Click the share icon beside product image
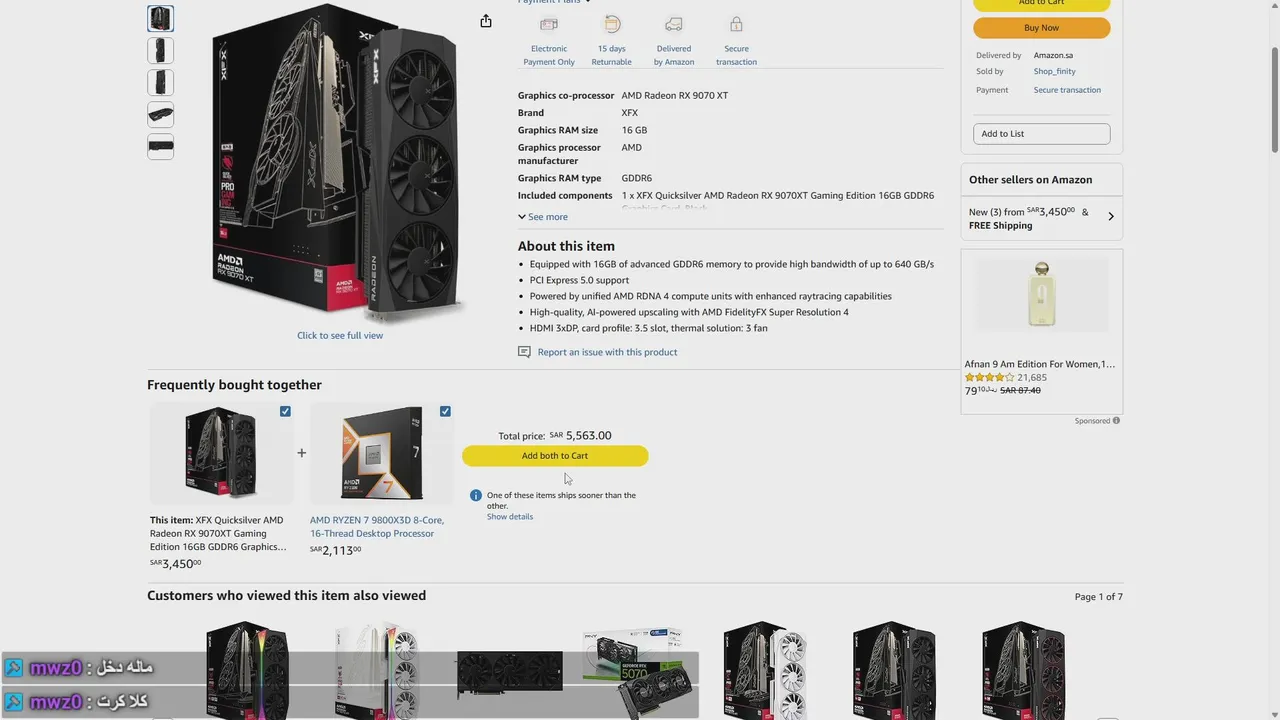The image size is (1280, 720). tap(486, 21)
